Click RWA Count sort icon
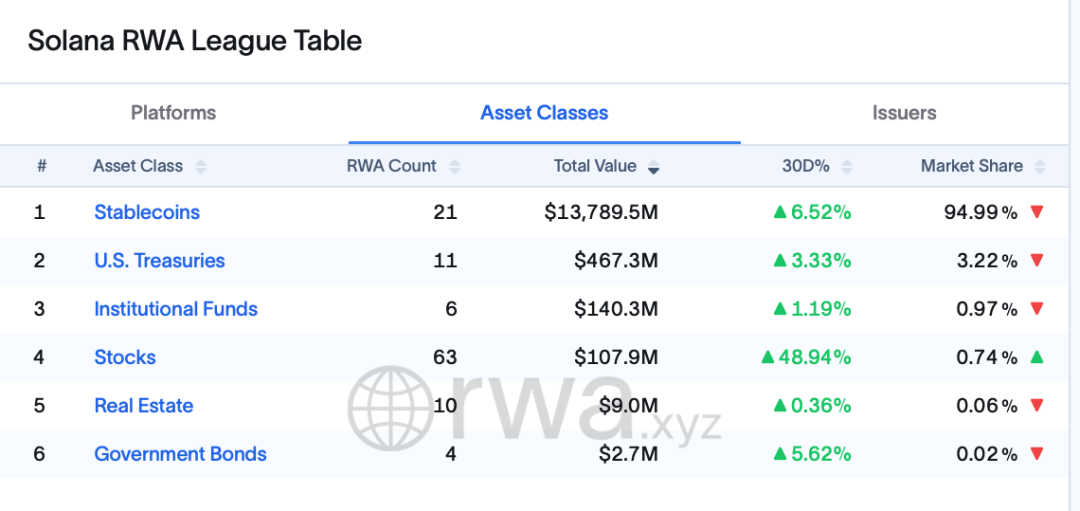Image resolution: width=1080 pixels, height=511 pixels. point(455,167)
